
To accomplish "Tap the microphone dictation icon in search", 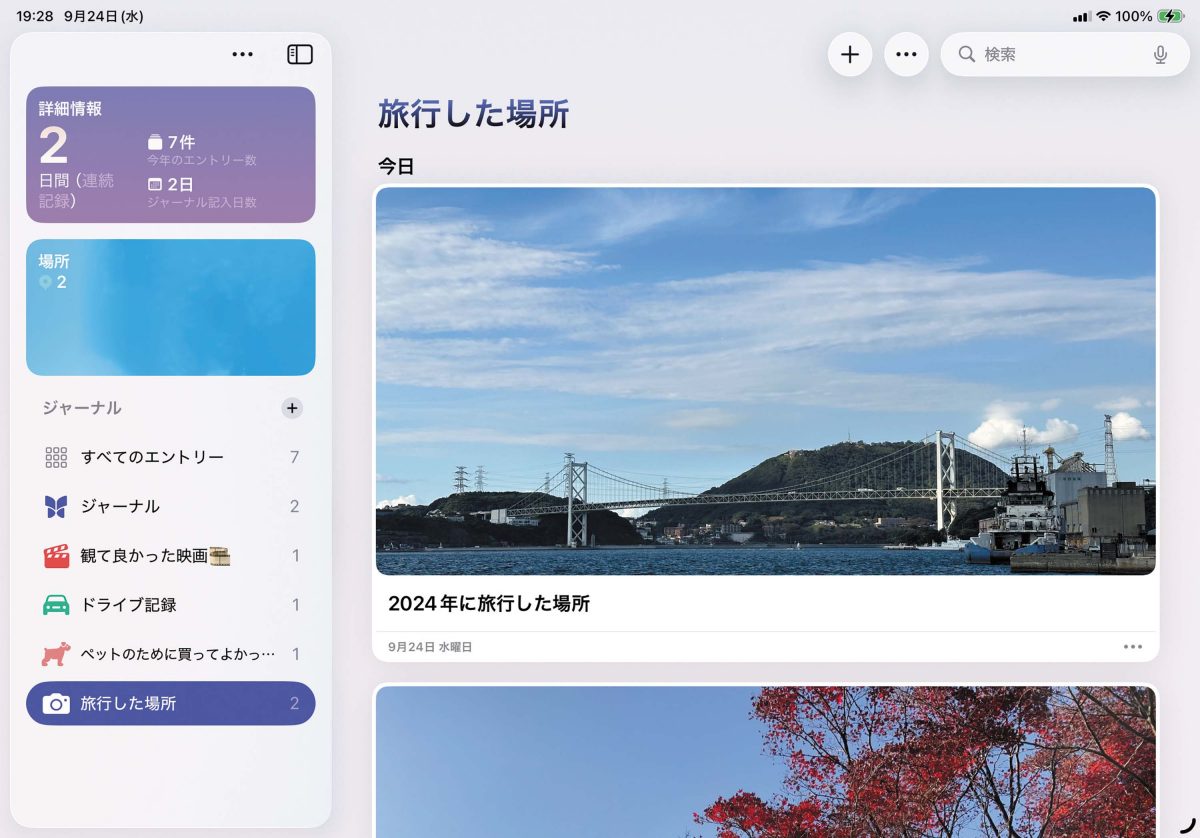I will pyautogui.click(x=1160, y=55).
